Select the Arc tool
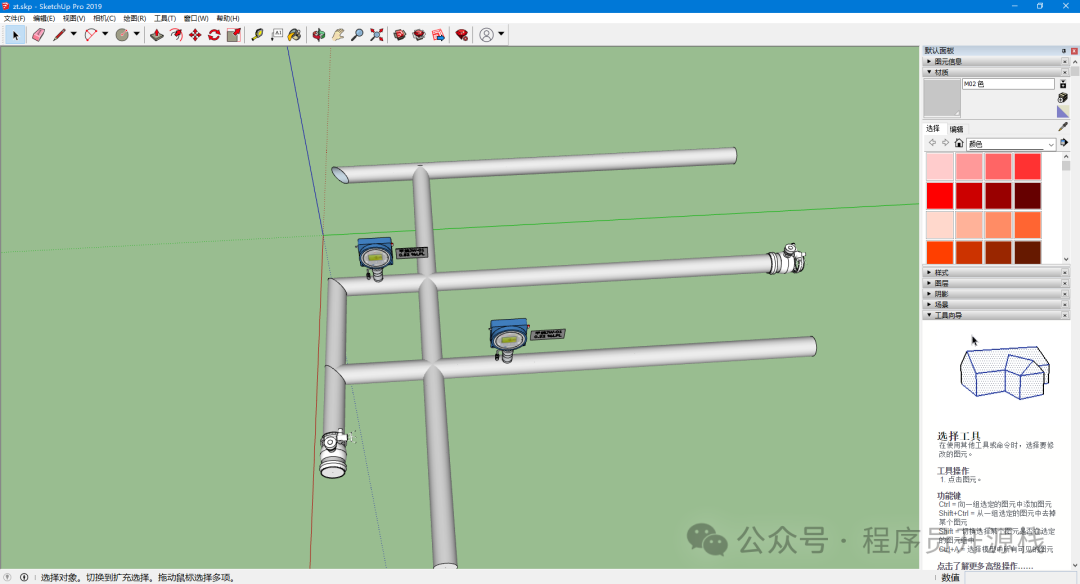The width and height of the screenshot is (1080, 584). 91,34
